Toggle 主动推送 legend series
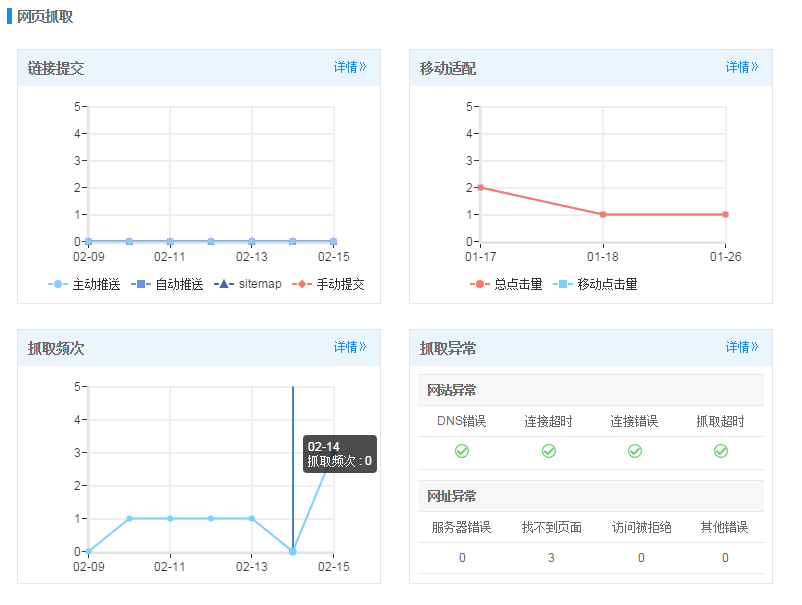The width and height of the screenshot is (802, 605). click(85, 284)
